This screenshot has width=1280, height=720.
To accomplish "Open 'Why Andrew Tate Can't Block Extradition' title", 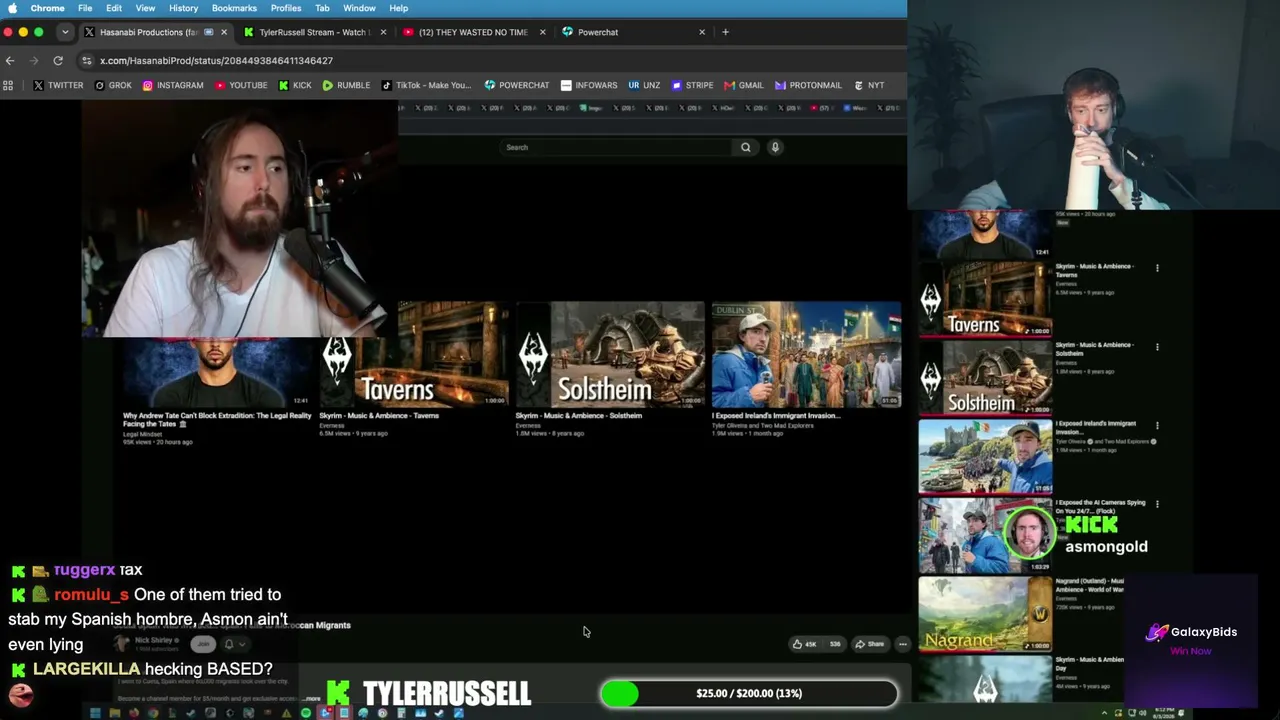I will pos(217,420).
